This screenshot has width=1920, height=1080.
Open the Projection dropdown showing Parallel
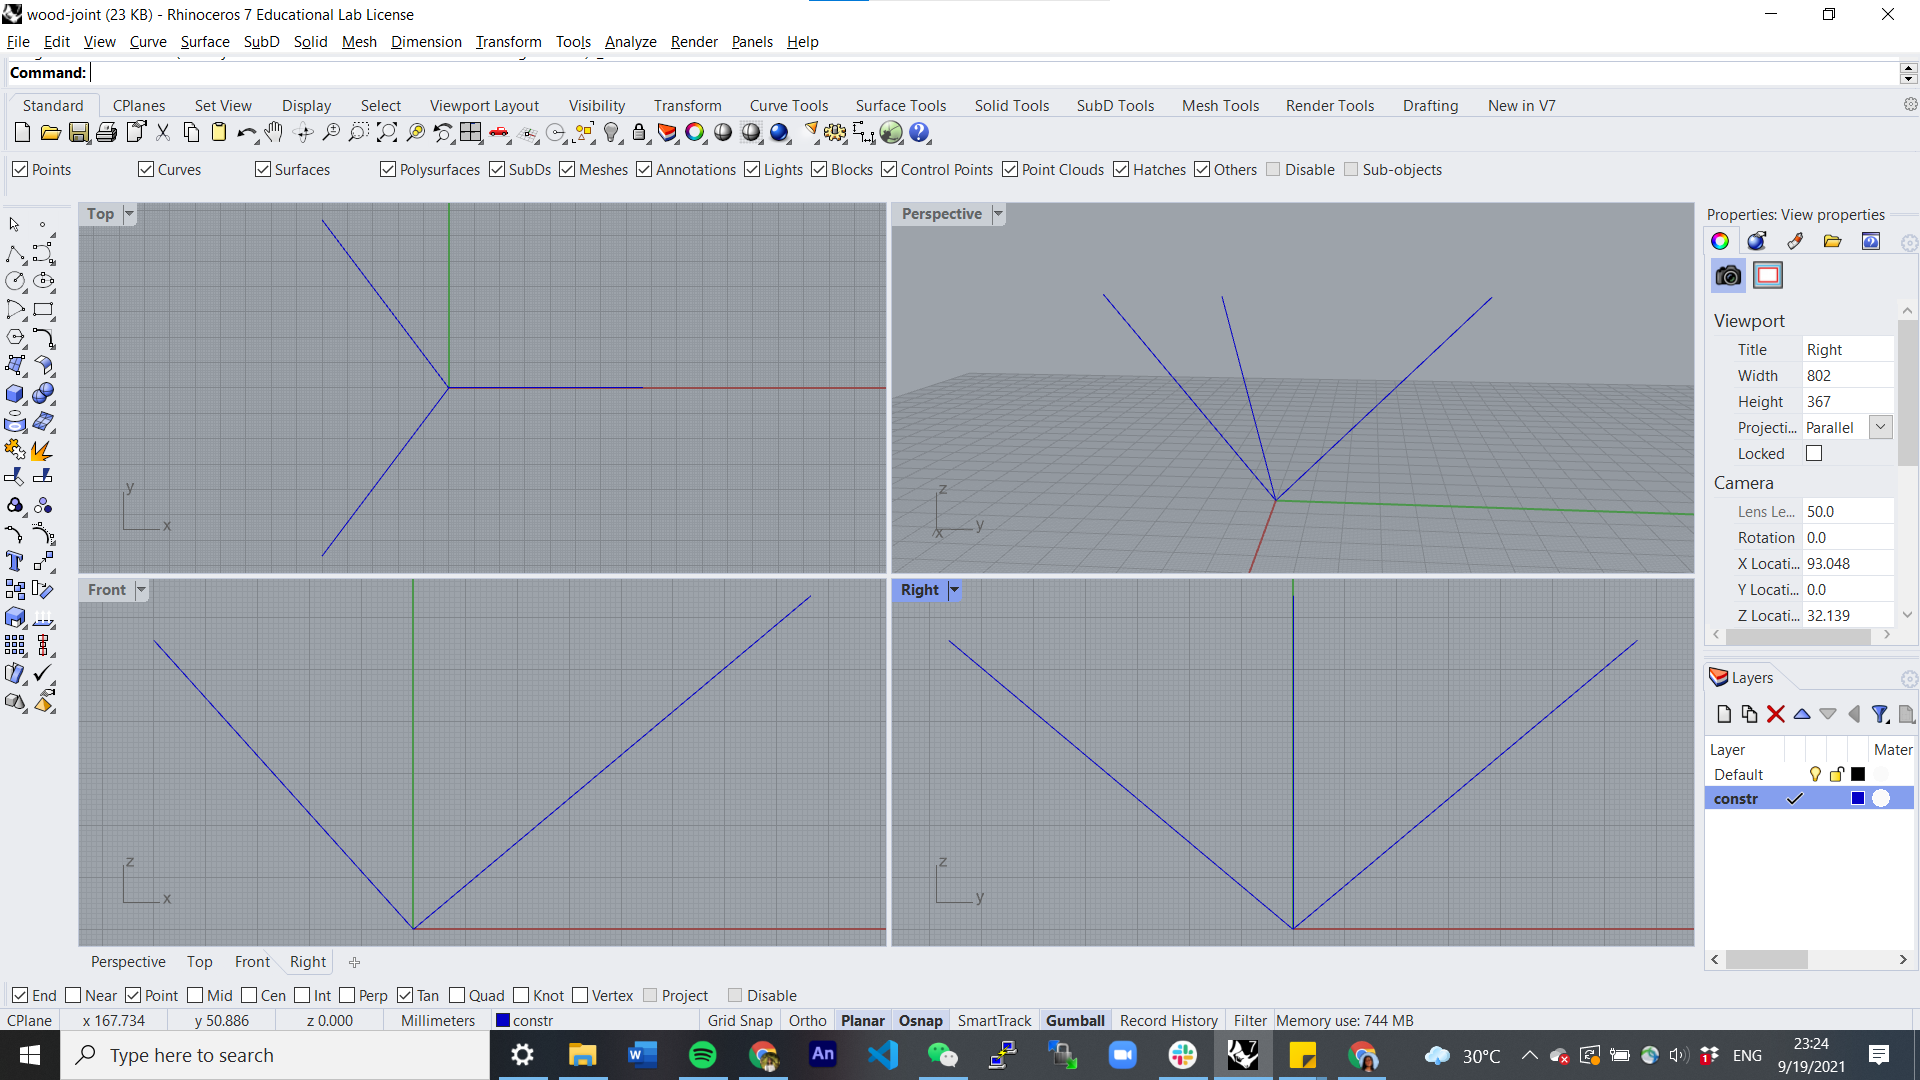[x=1880, y=428]
